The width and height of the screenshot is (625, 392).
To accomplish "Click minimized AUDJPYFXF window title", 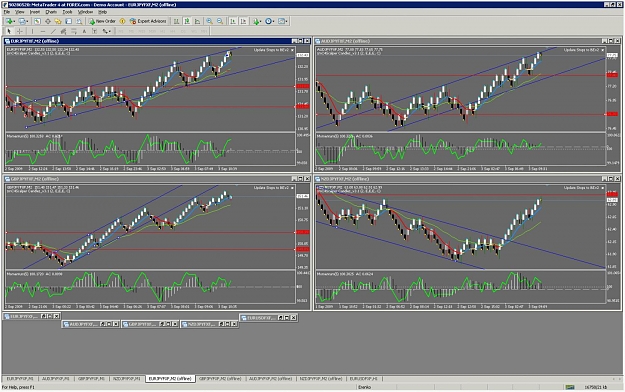I will coord(83,324).
